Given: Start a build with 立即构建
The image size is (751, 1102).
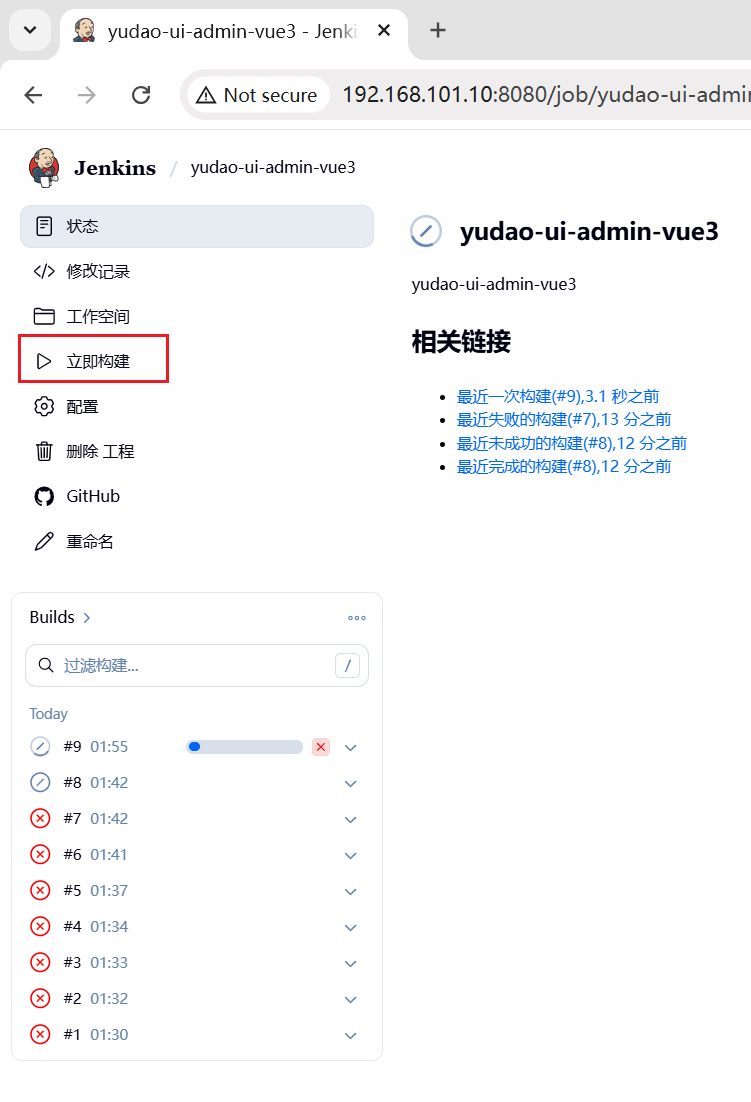Looking at the screenshot, I should [93, 361].
